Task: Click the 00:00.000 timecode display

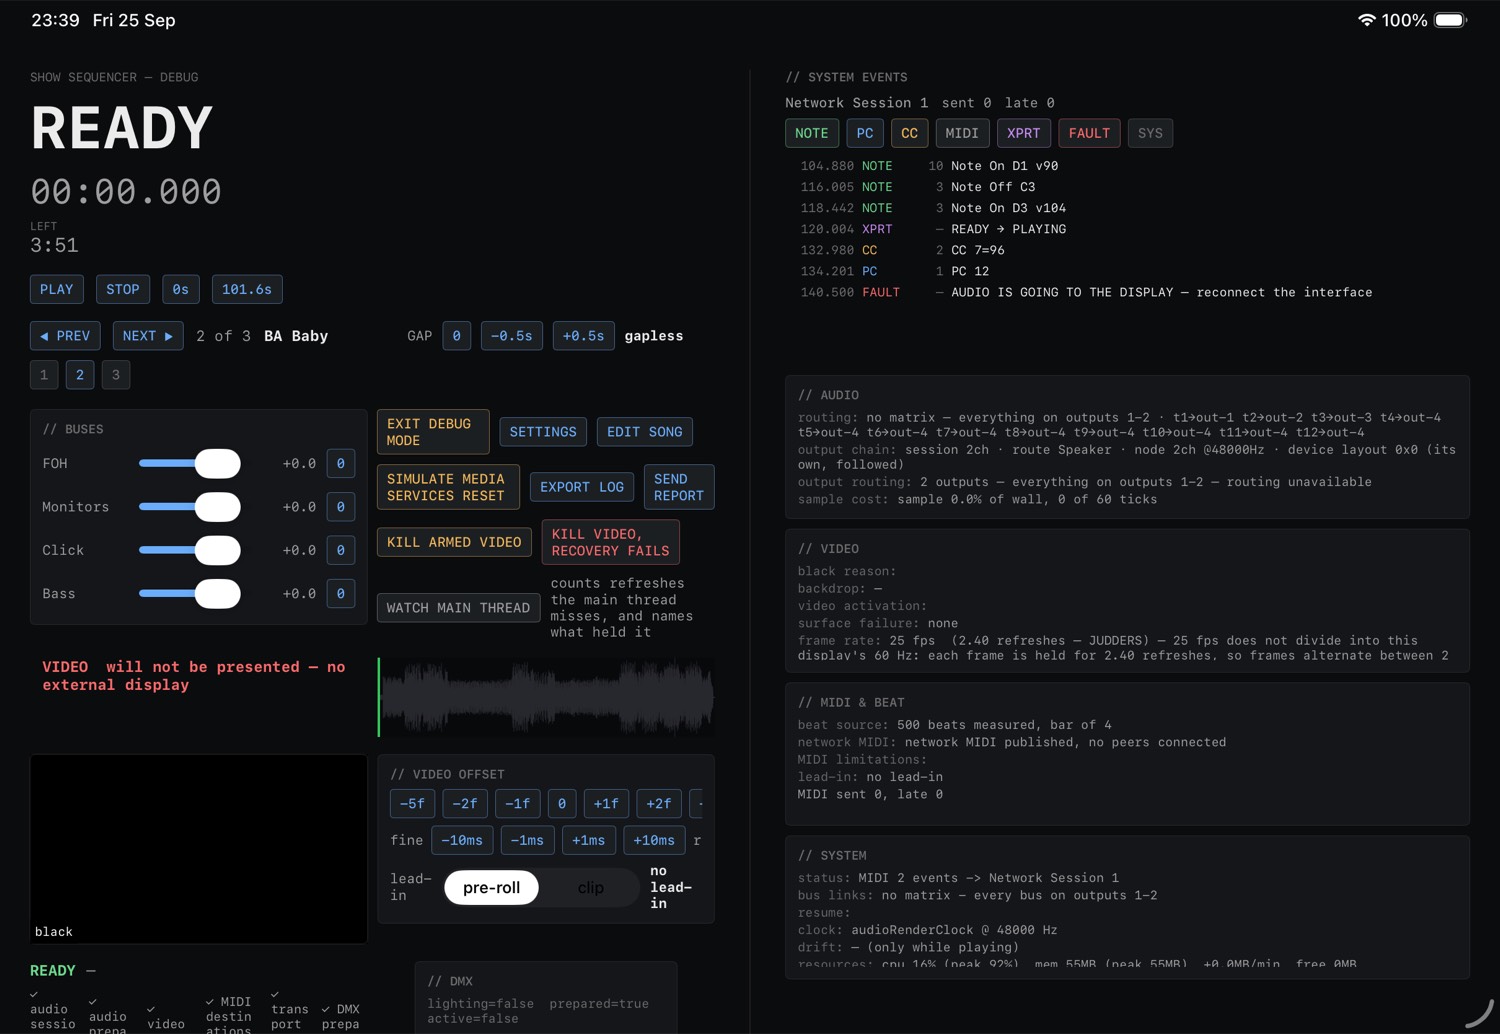Action: coord(126,191)
